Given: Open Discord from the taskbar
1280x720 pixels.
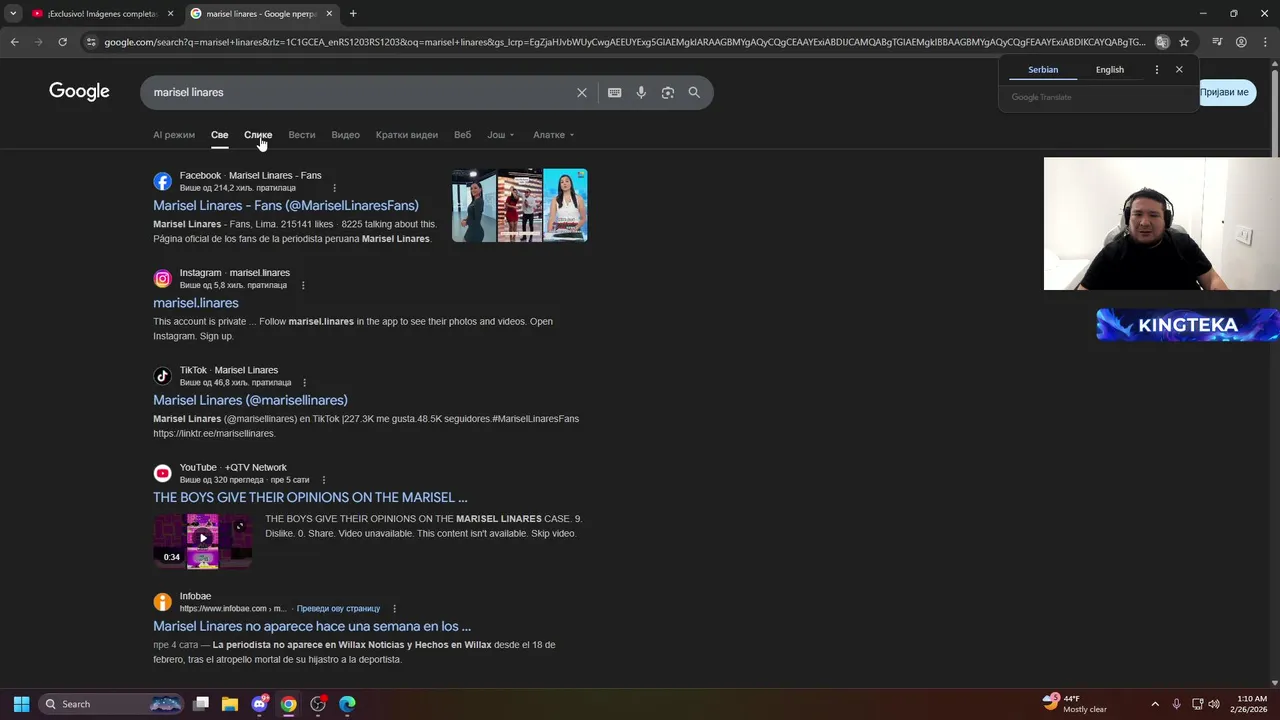Looking at the screenshot, I should click(x=260, y=704).
